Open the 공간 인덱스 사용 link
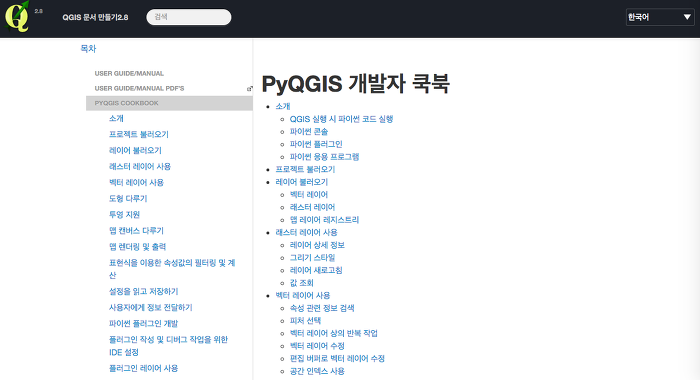The width and height of the screenshot is (700, 380). click(x=317, y=371)
